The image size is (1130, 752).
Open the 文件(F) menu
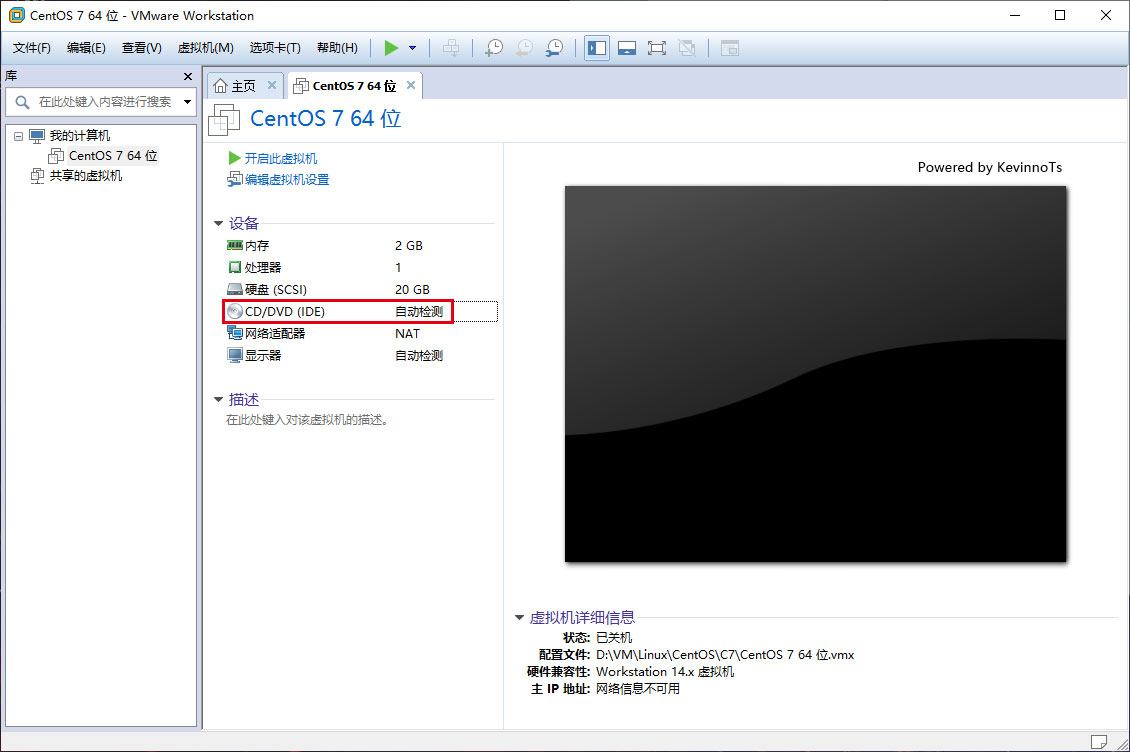(x=32, y=48)
